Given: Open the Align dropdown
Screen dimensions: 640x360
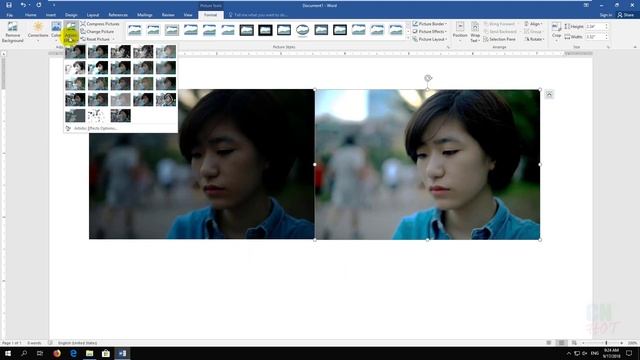Looking at the screenshot, I should (533, 24).
